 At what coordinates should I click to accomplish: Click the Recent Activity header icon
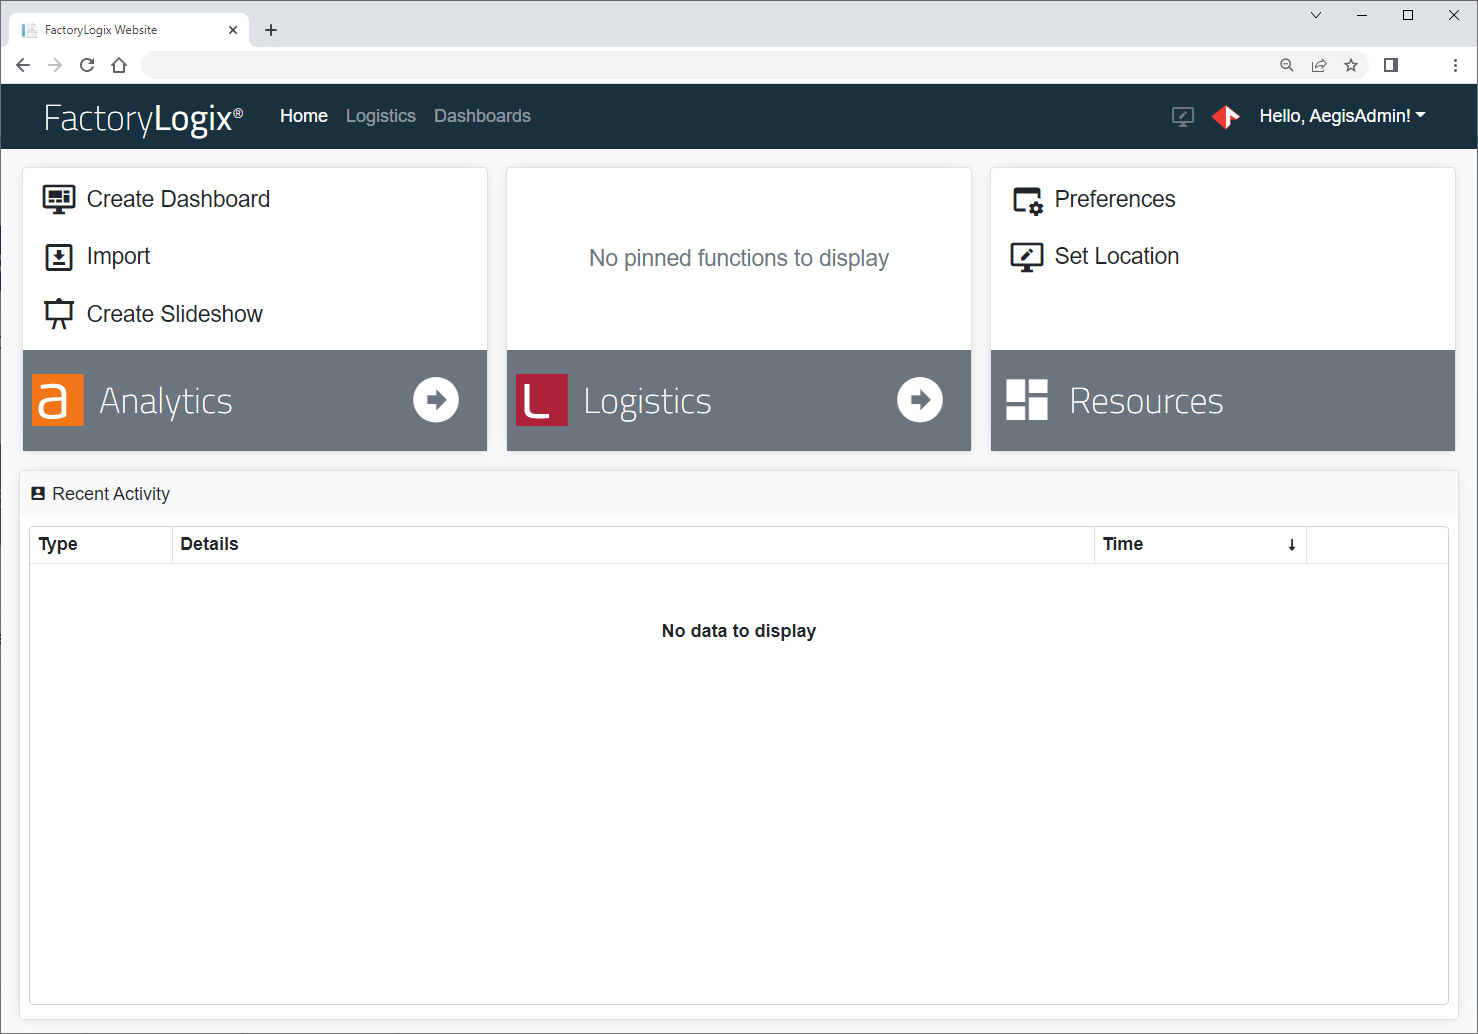point(38,492)
